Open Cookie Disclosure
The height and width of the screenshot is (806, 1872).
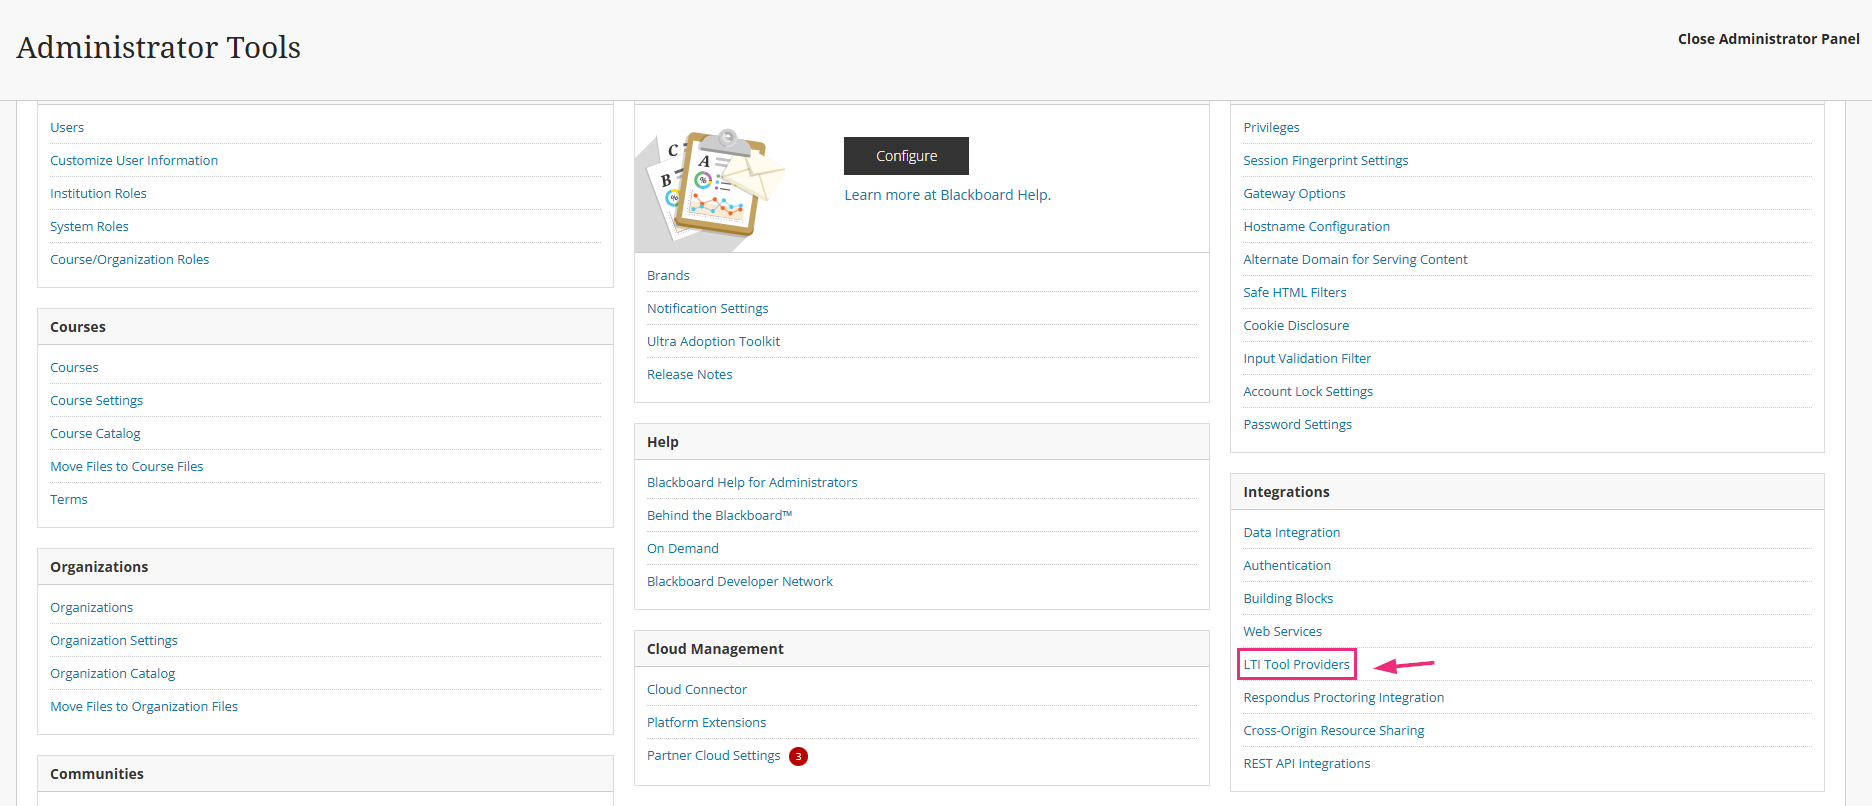click(1296, 326)
